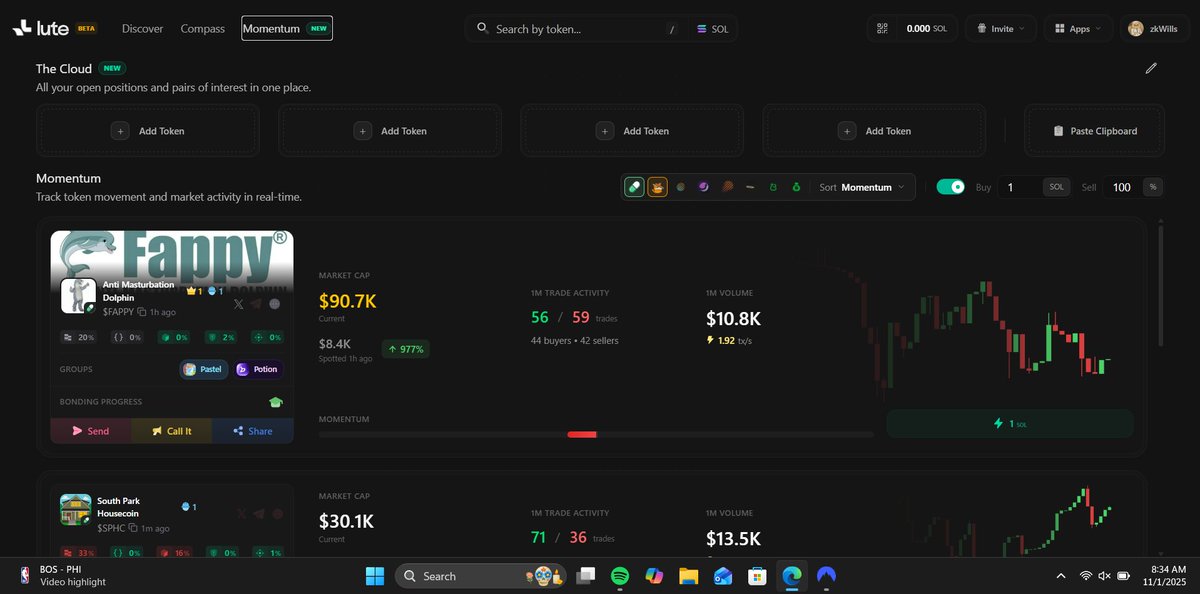Open the Discover tab
Image resolution: width=1200 pixels, height=594 pixels.
[x=142, y=29]
